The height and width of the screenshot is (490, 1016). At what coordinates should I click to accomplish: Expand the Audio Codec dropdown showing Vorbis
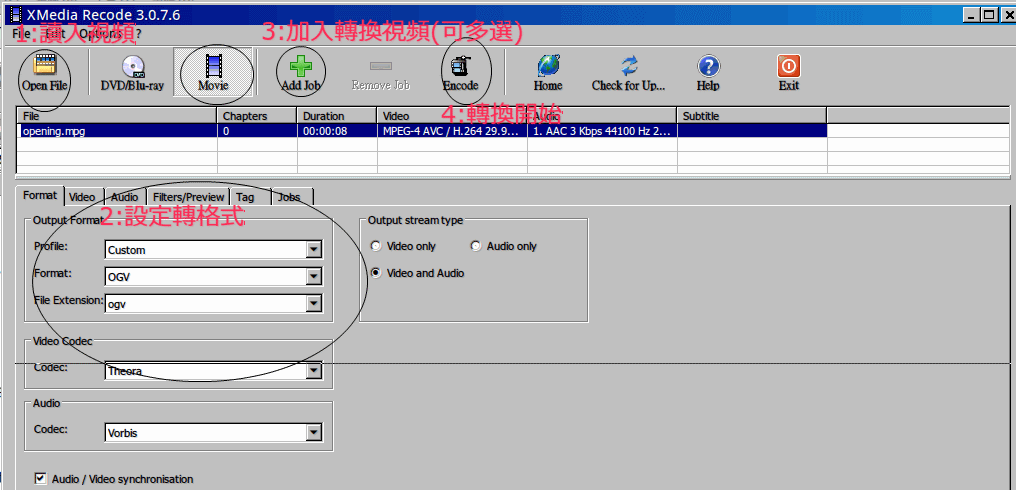click(314, 432)
